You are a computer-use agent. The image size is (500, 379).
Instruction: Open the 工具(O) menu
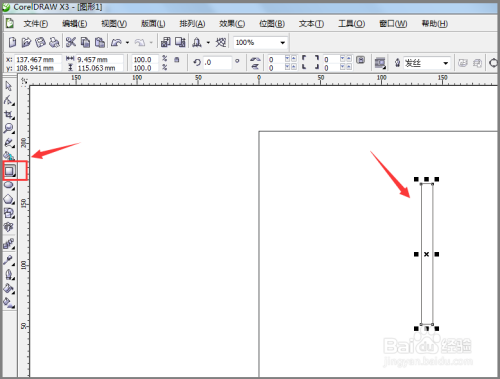352,24
